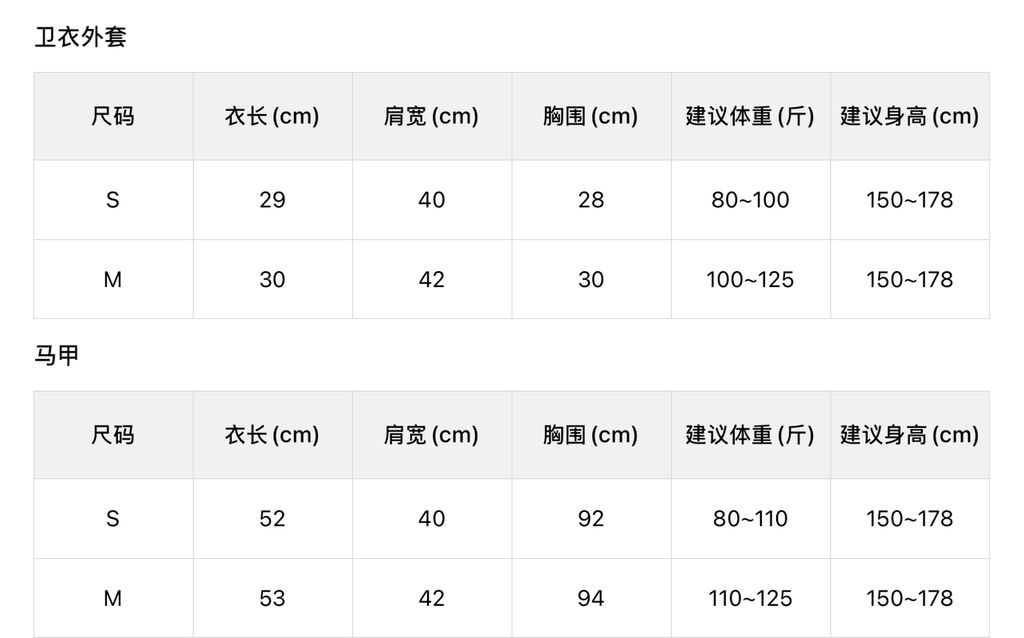Select the 衣长 value 29 cell
The image size is (1024, 638).
coord(272,200)
